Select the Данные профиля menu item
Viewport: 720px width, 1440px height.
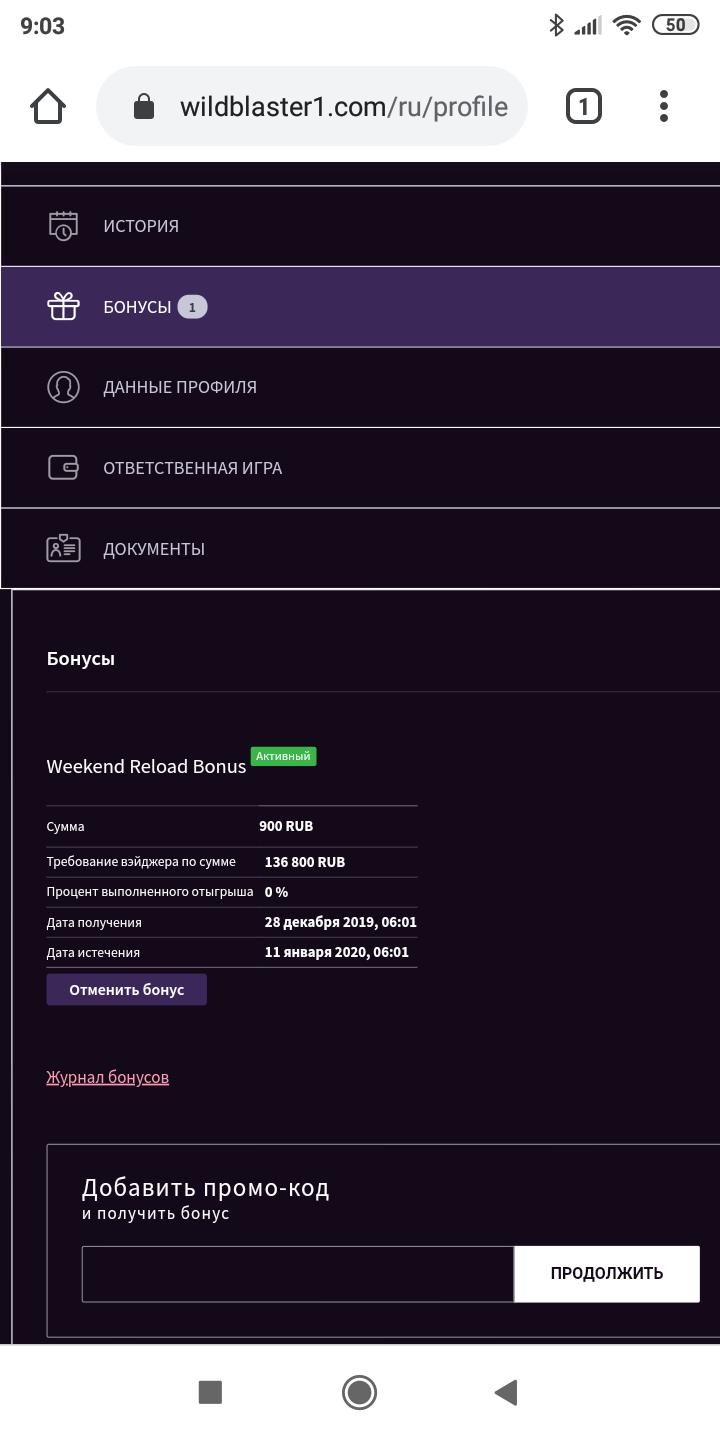click(x=180, y=387)
